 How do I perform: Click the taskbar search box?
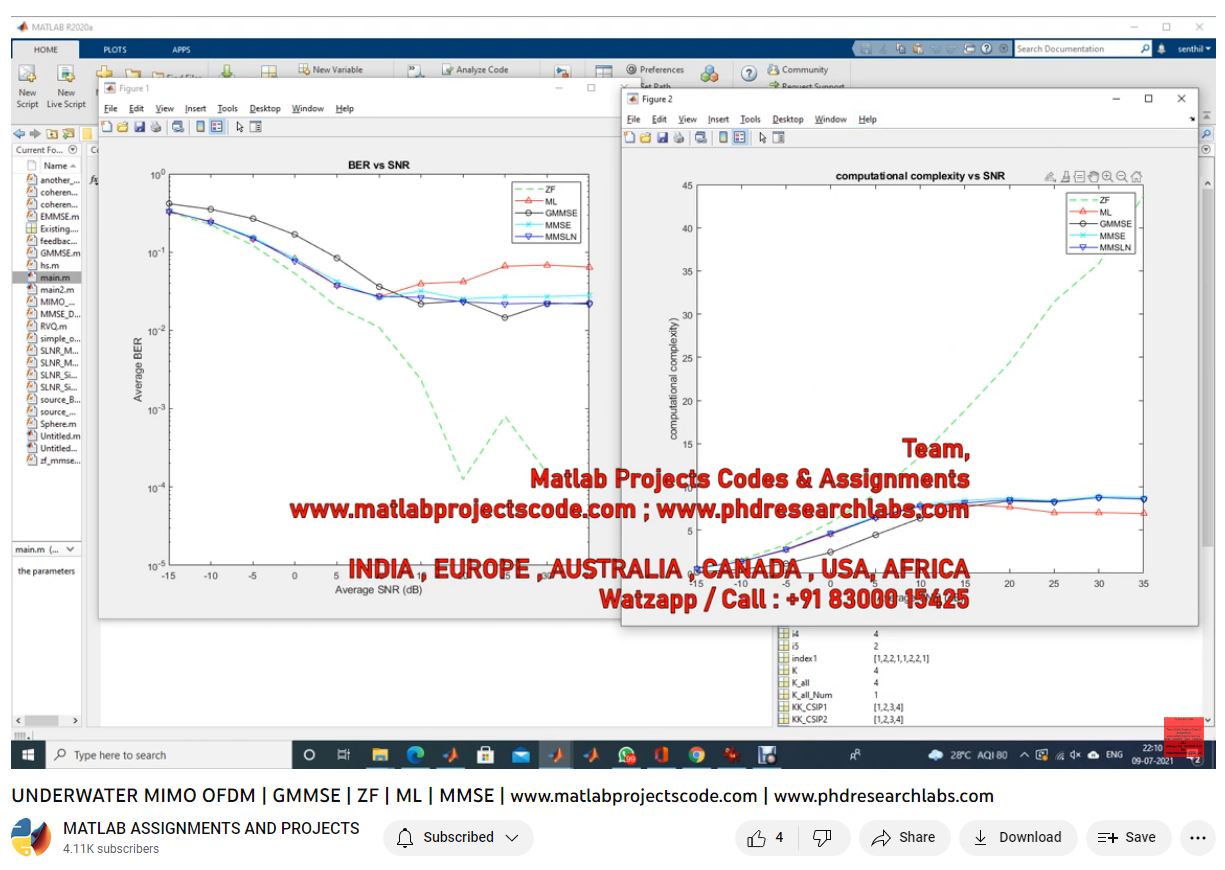click(167, 755)
